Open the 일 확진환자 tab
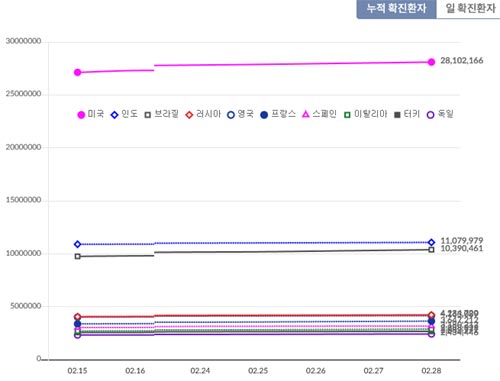 point(470,9)
